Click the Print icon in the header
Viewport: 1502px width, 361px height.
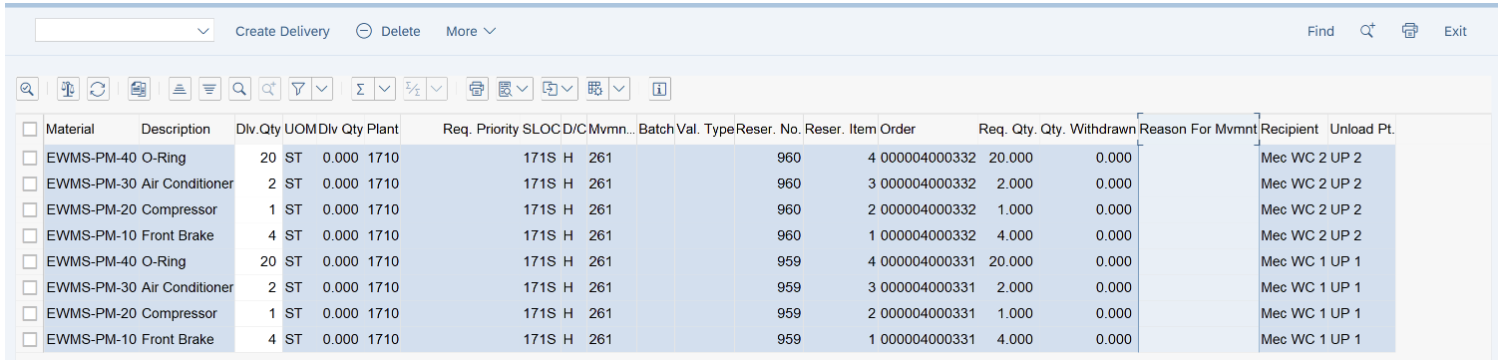tap(1410, 31)
